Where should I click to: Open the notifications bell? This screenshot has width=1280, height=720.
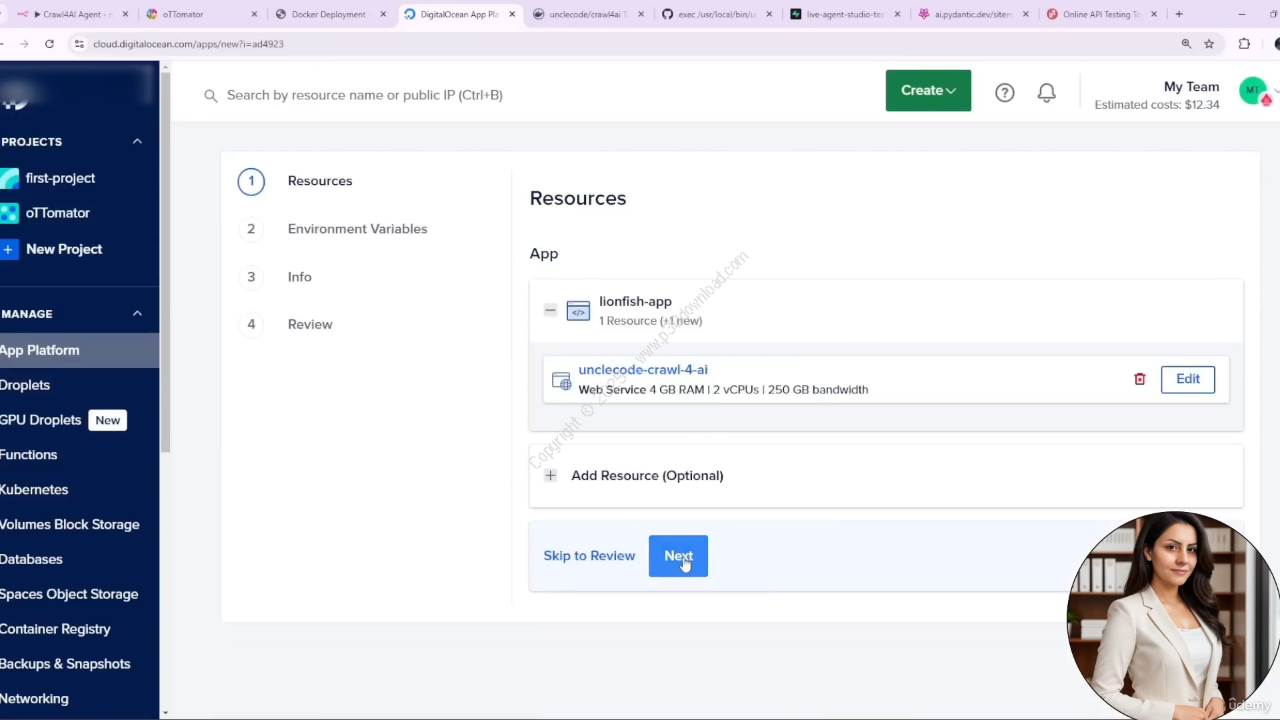[1047, 93]
